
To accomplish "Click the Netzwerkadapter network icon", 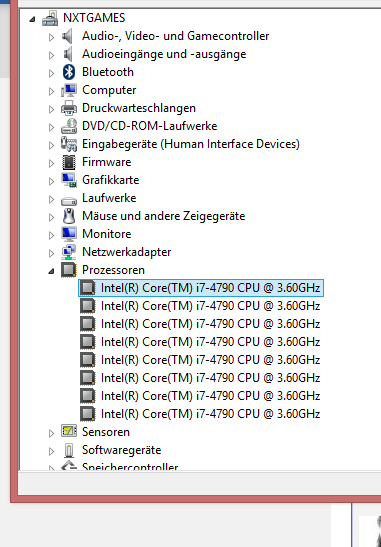I will (69, 252).
